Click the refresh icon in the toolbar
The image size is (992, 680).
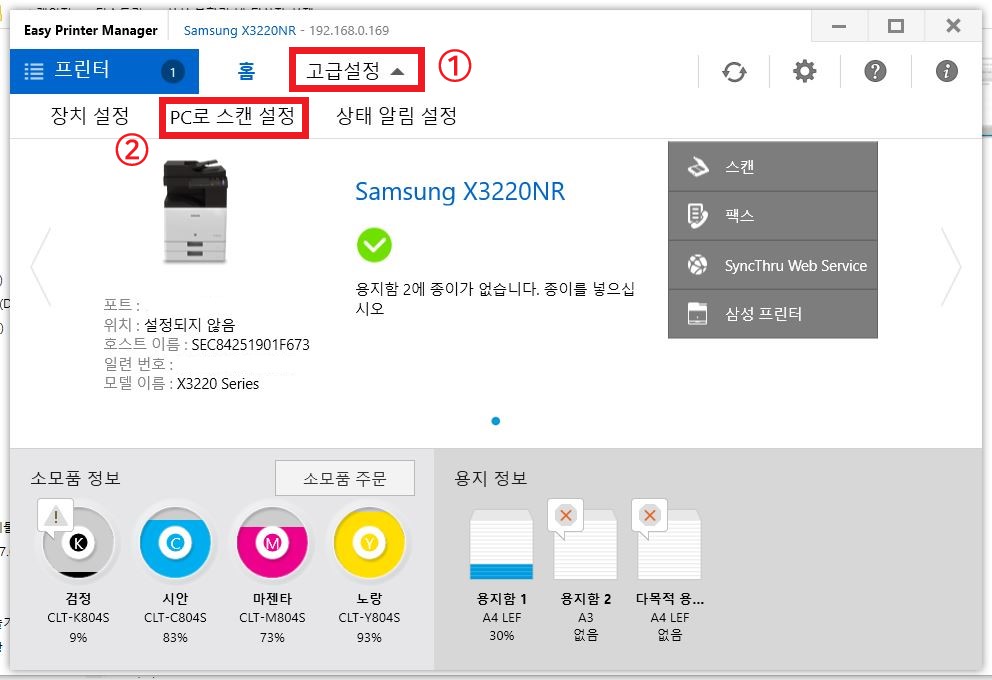[x=734, y=71]
